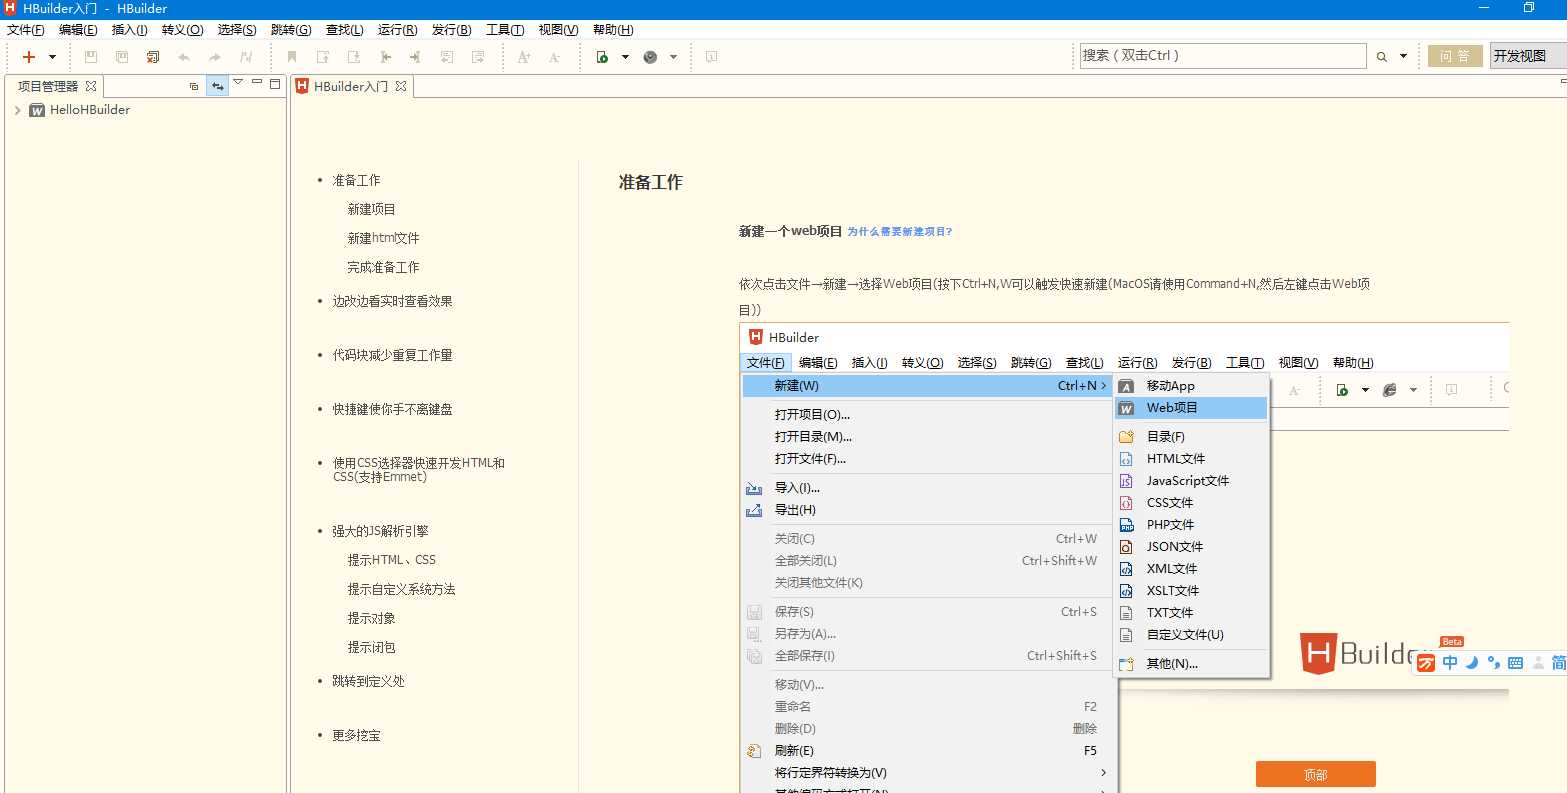Click the Undo arrow icon
The image size is (1567, 793).
tap(184, 57)
